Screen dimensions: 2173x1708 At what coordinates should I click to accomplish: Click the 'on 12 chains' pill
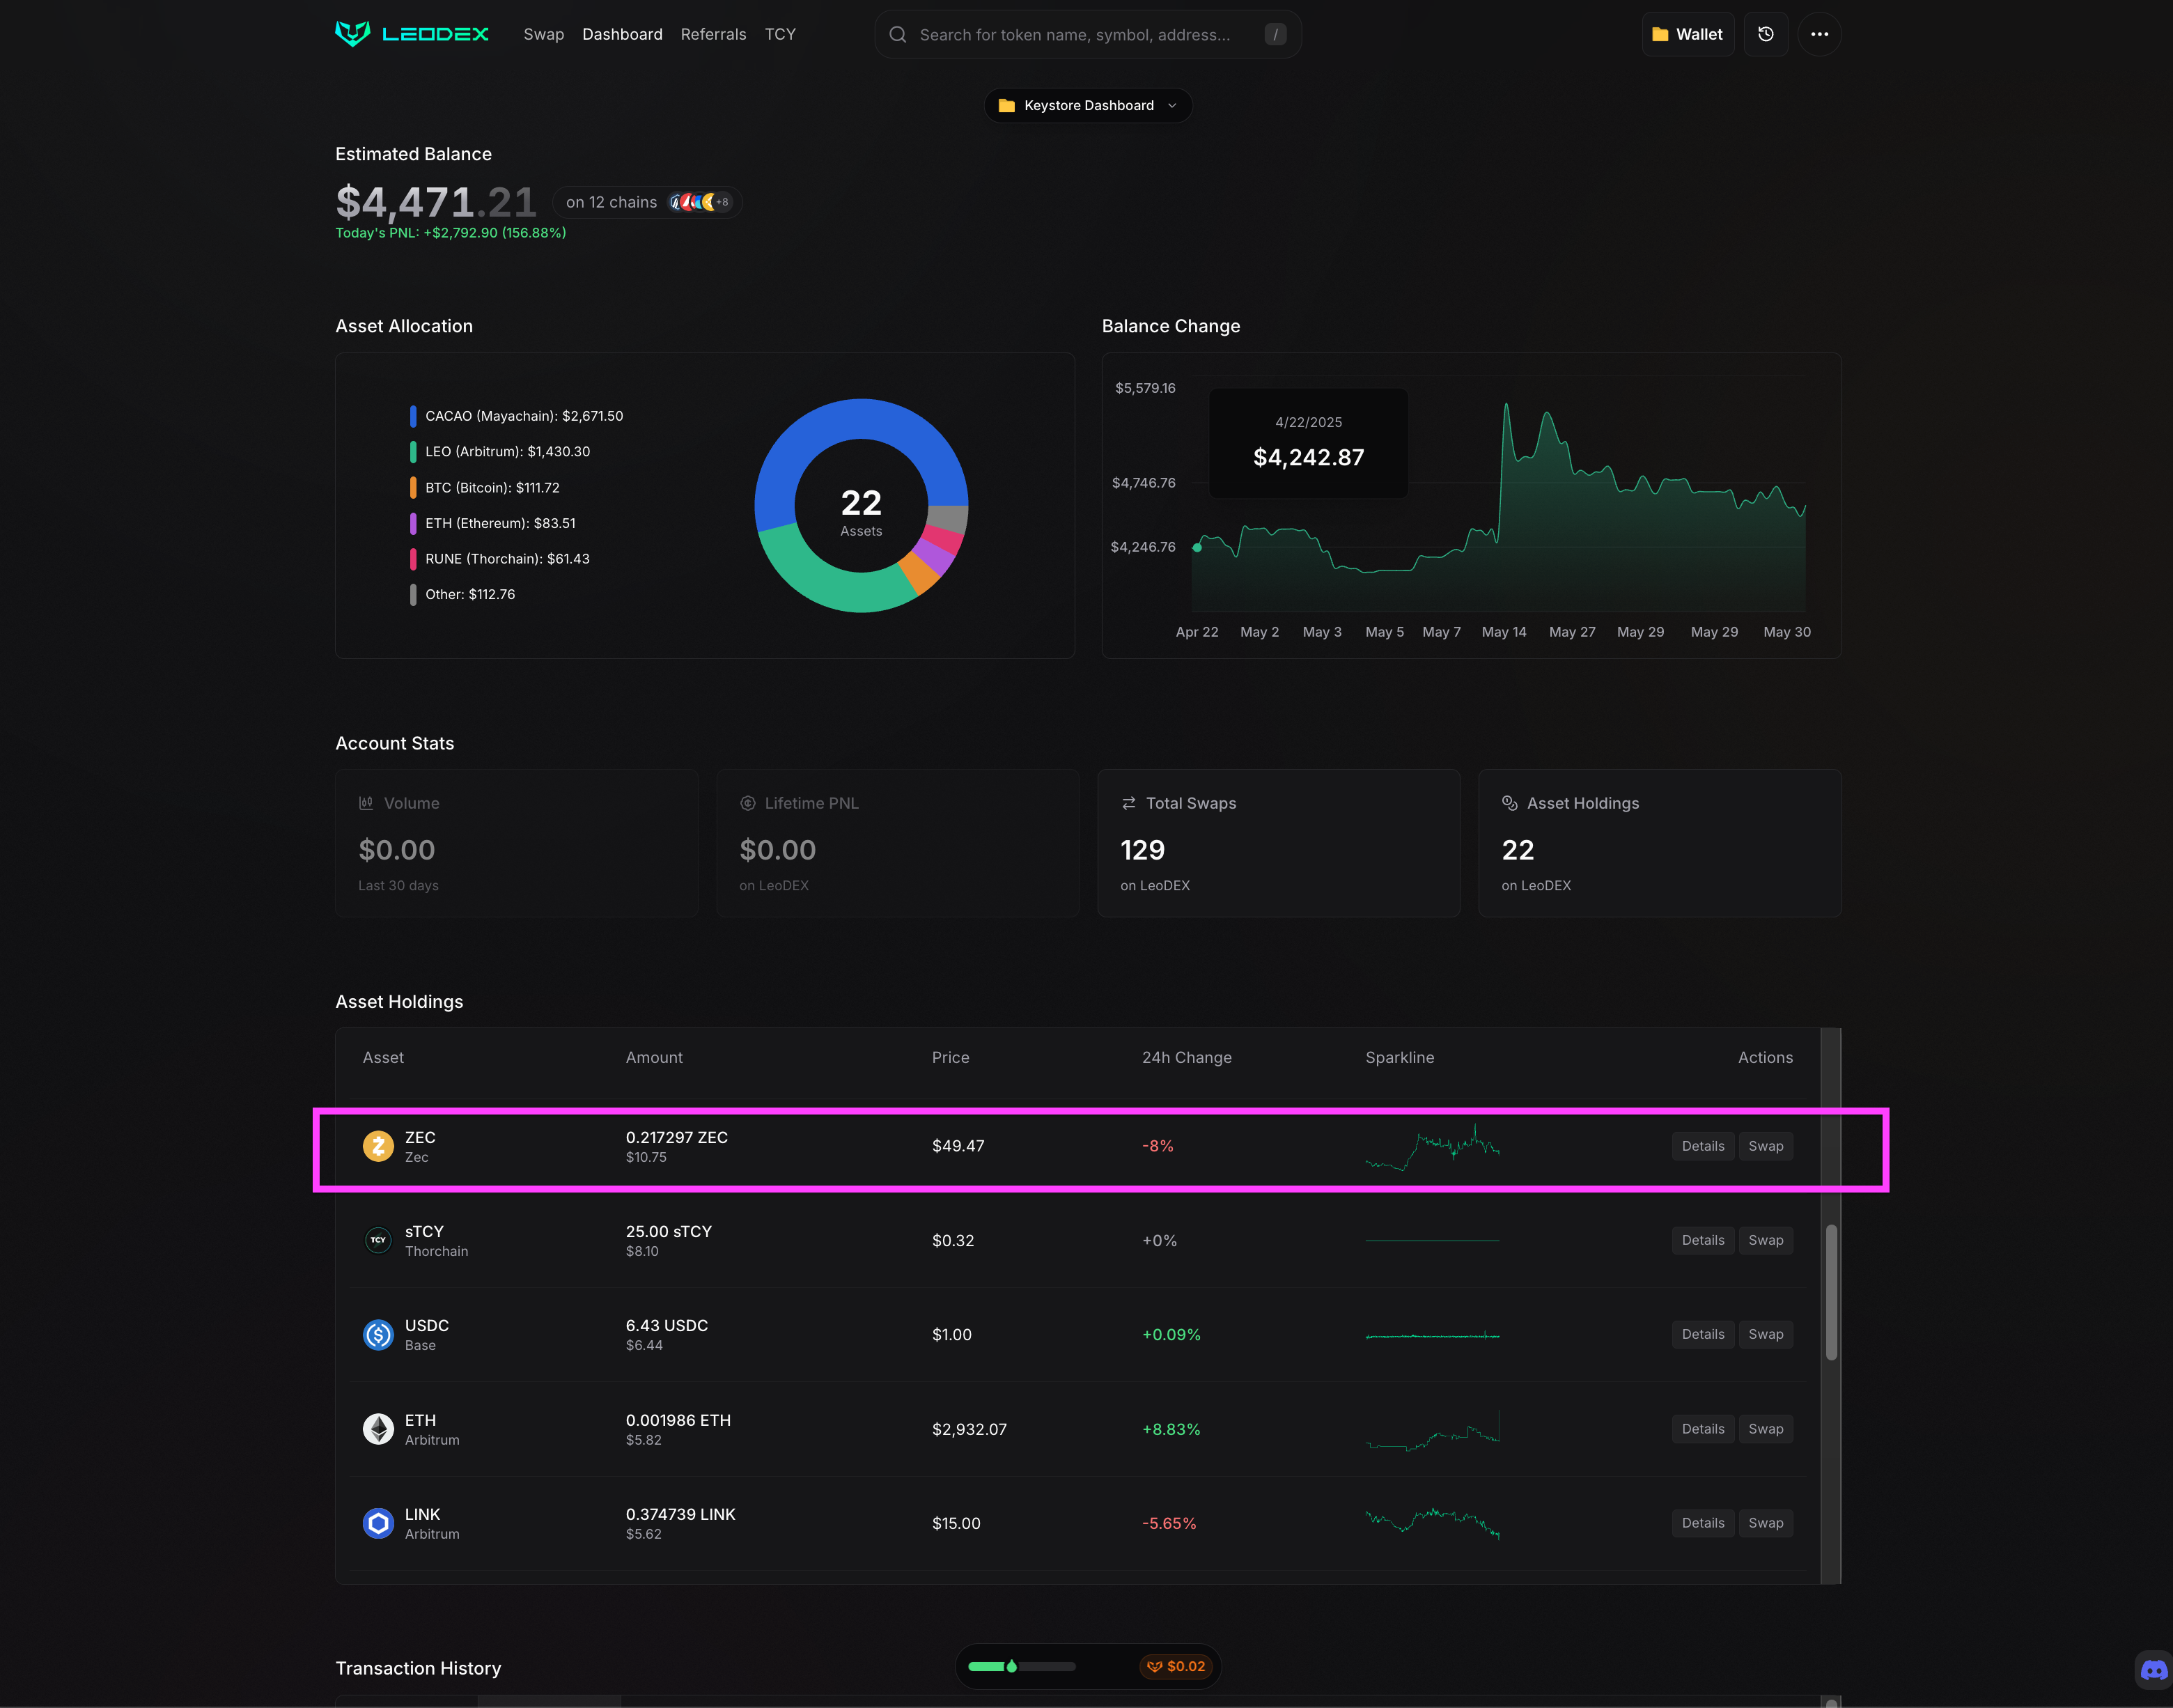pyautogui.click(x=647, y=202)
